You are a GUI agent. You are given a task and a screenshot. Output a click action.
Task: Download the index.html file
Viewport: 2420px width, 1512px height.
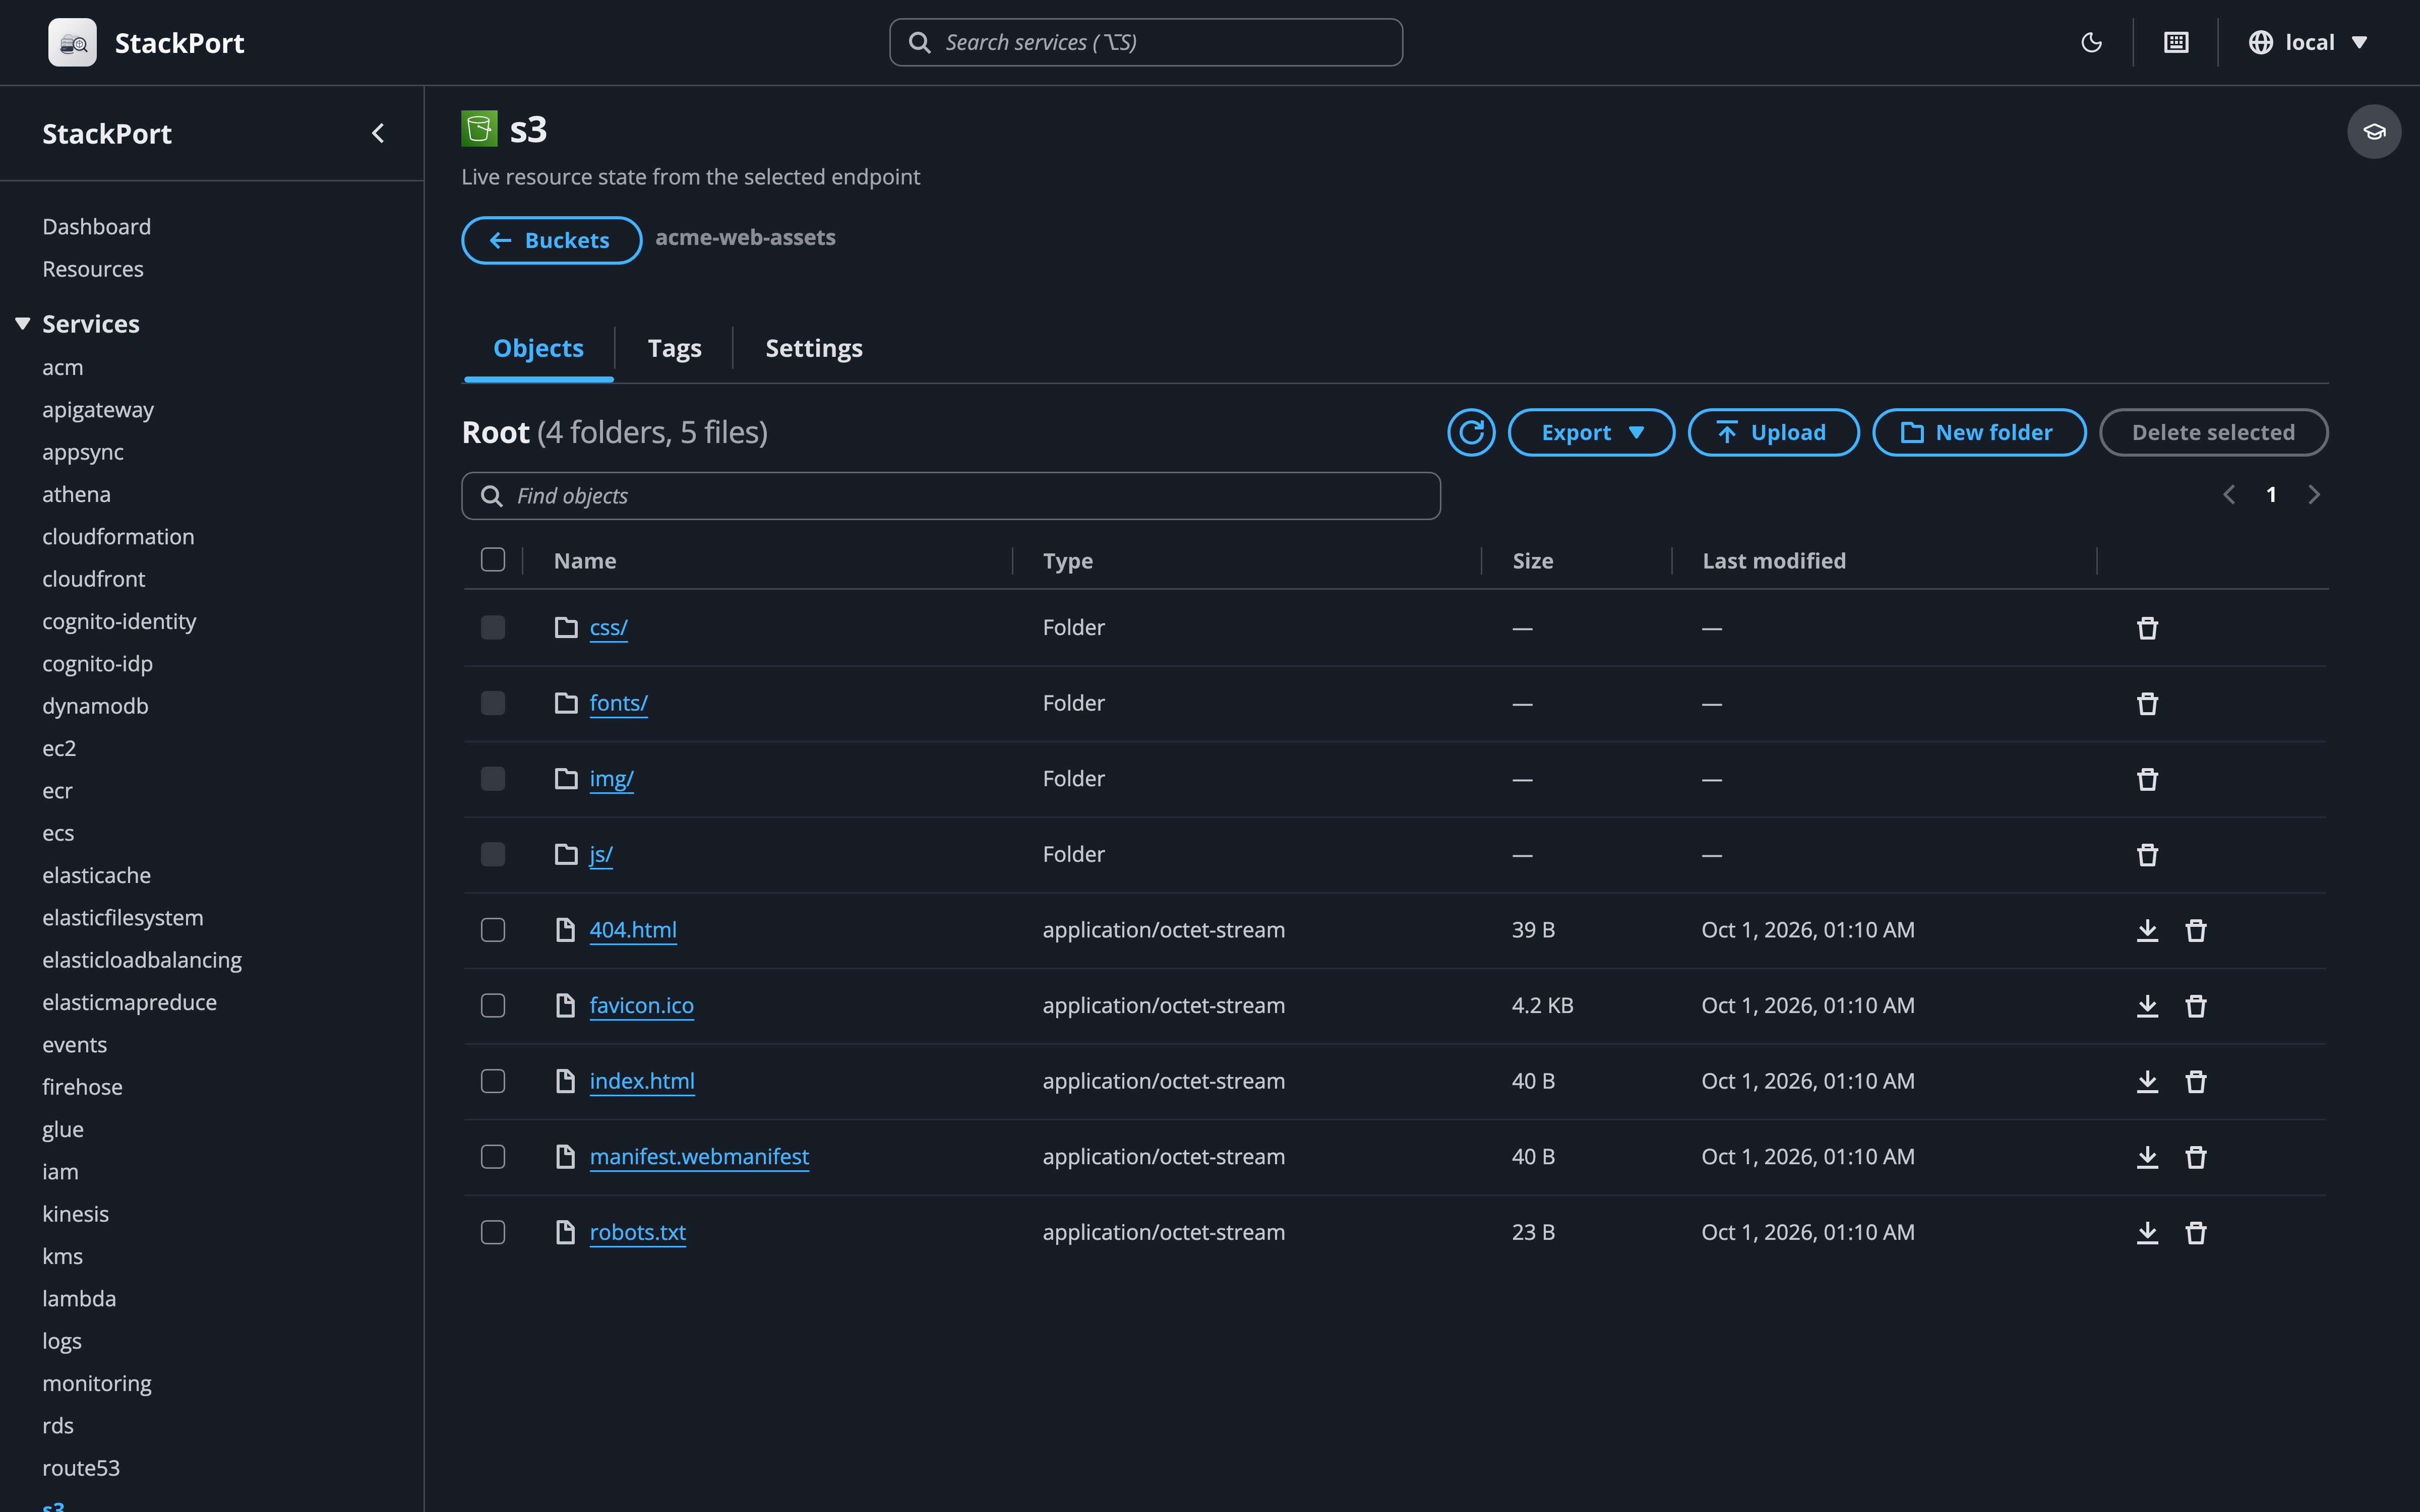tap(2147, 1081)
